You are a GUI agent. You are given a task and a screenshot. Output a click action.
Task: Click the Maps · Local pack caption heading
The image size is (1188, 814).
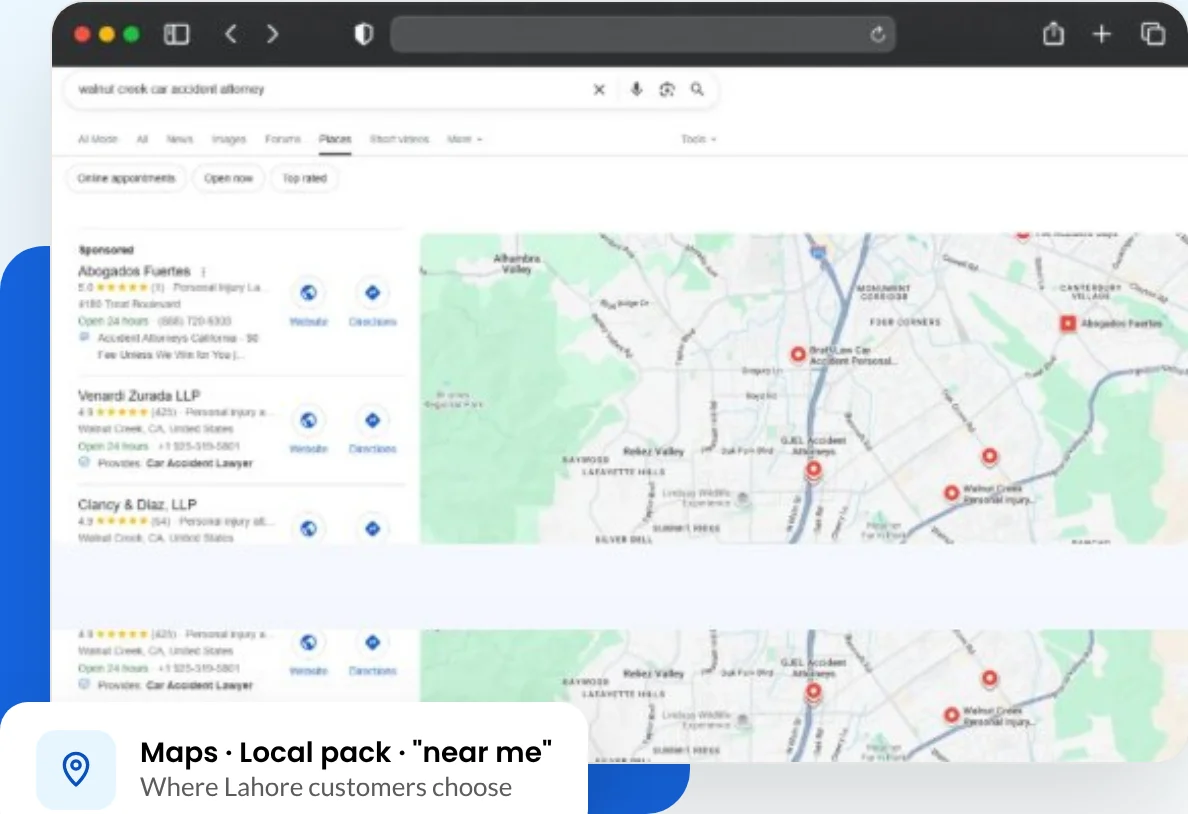click(346, 752)
